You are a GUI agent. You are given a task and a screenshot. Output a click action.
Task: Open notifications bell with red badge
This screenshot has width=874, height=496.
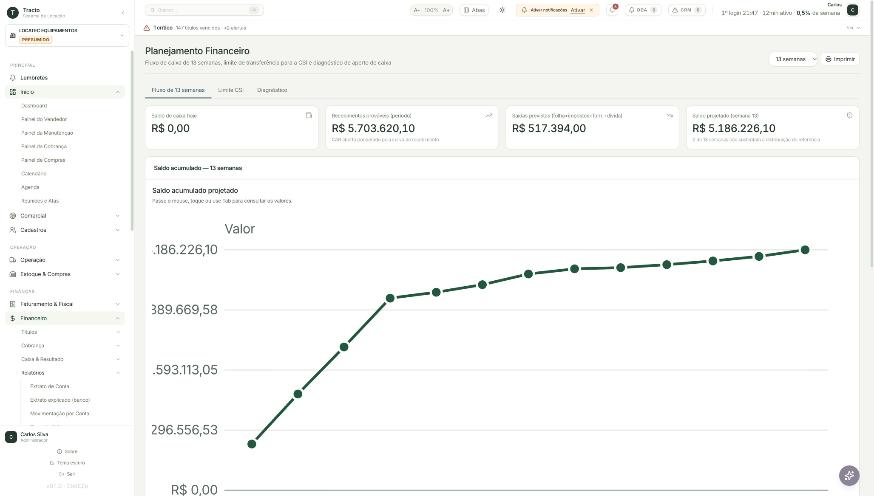[613, 10]
